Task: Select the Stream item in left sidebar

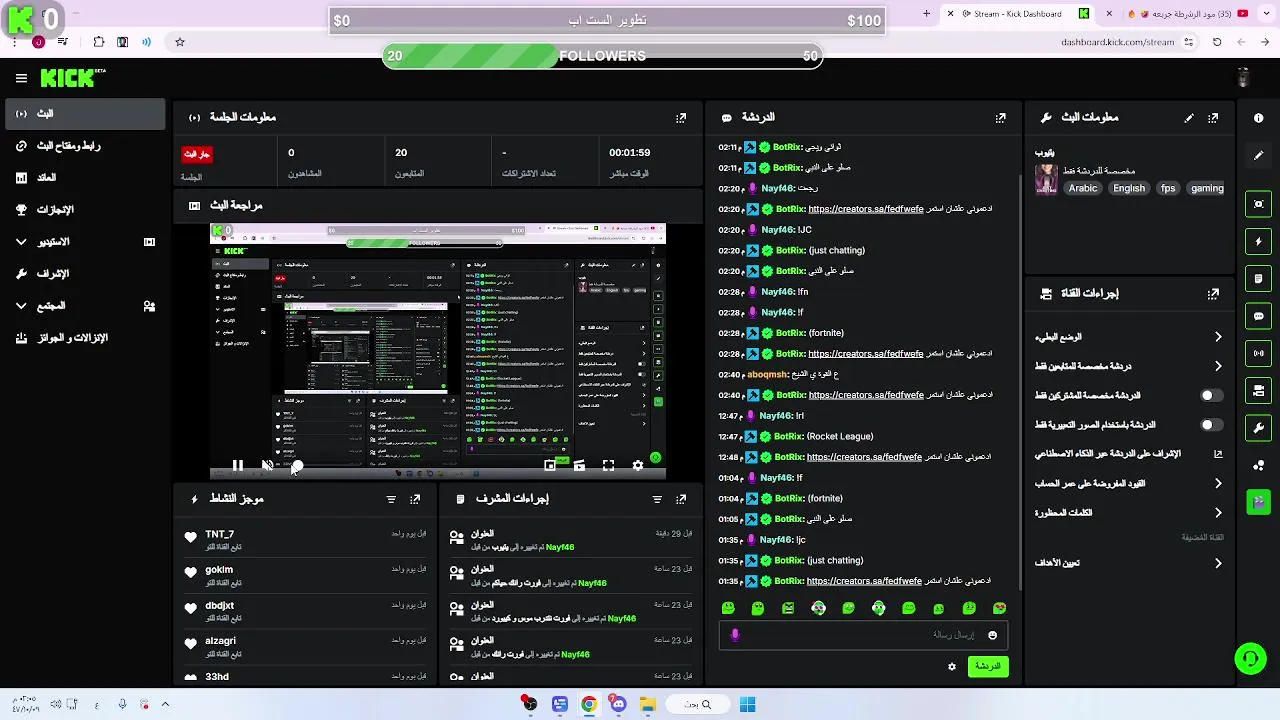Action: click(84, 114)
